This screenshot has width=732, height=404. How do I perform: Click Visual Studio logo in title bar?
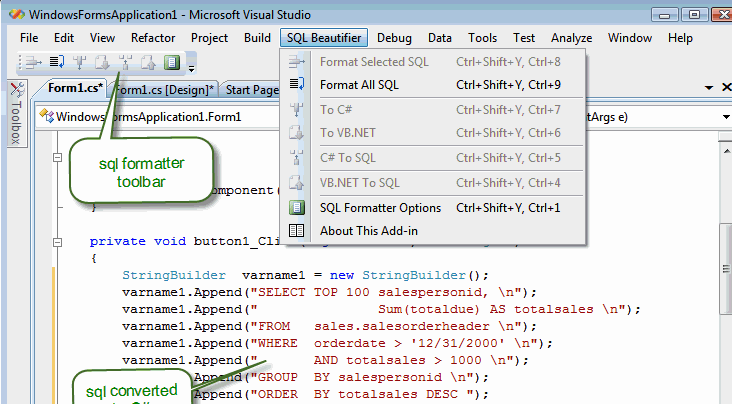pos(17,14)
